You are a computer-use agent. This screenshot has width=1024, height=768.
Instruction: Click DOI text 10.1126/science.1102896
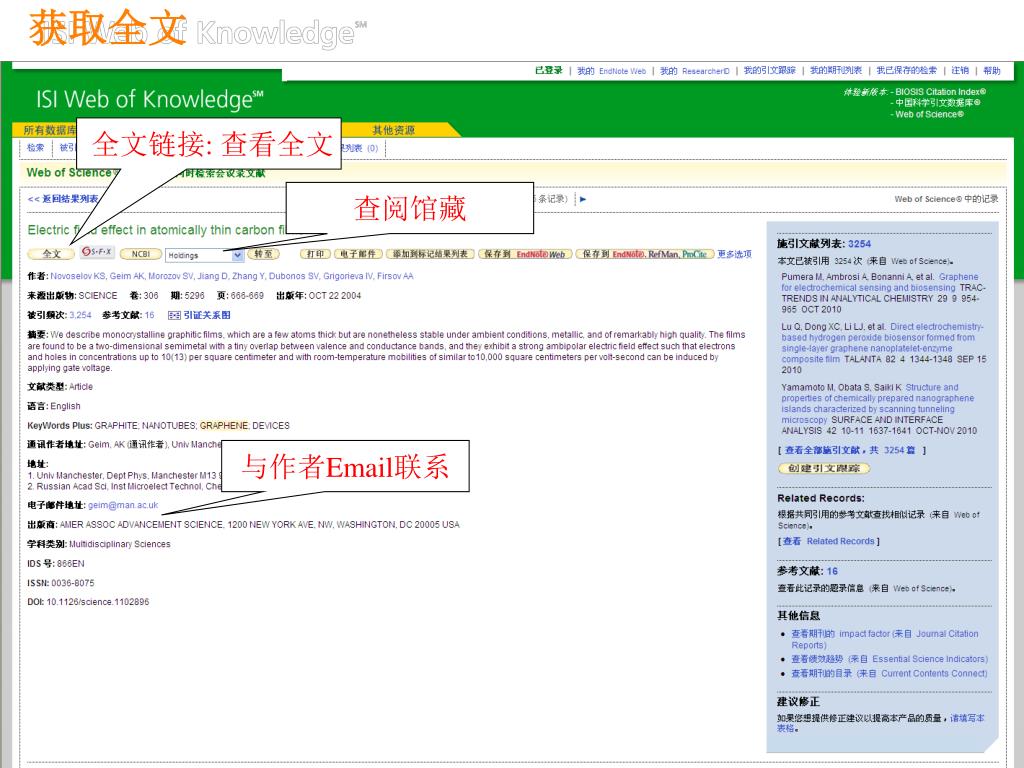(x=97, y=602)
